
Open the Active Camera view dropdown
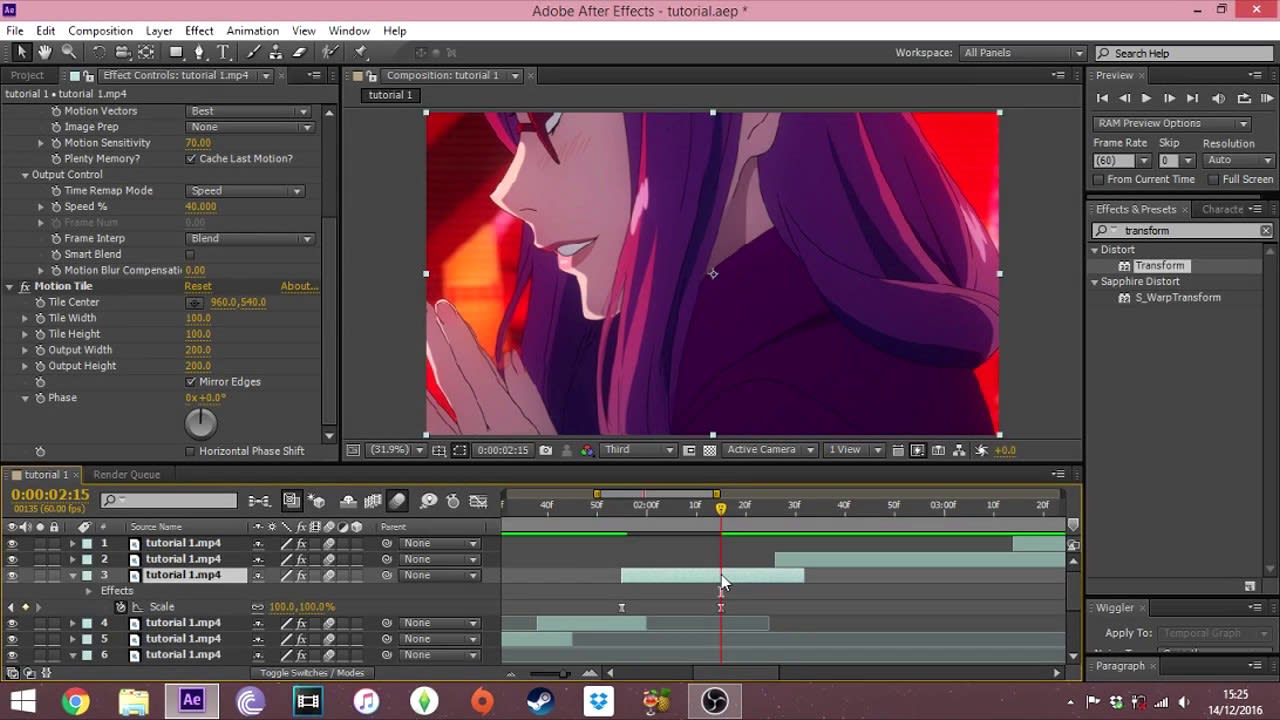point(770,449)
